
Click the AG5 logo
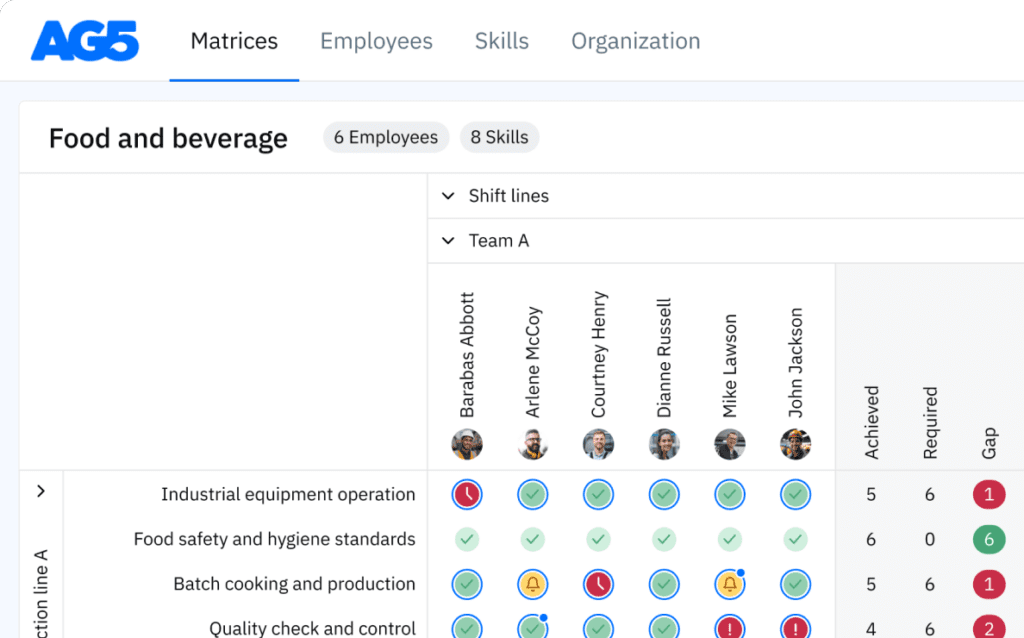85,41
